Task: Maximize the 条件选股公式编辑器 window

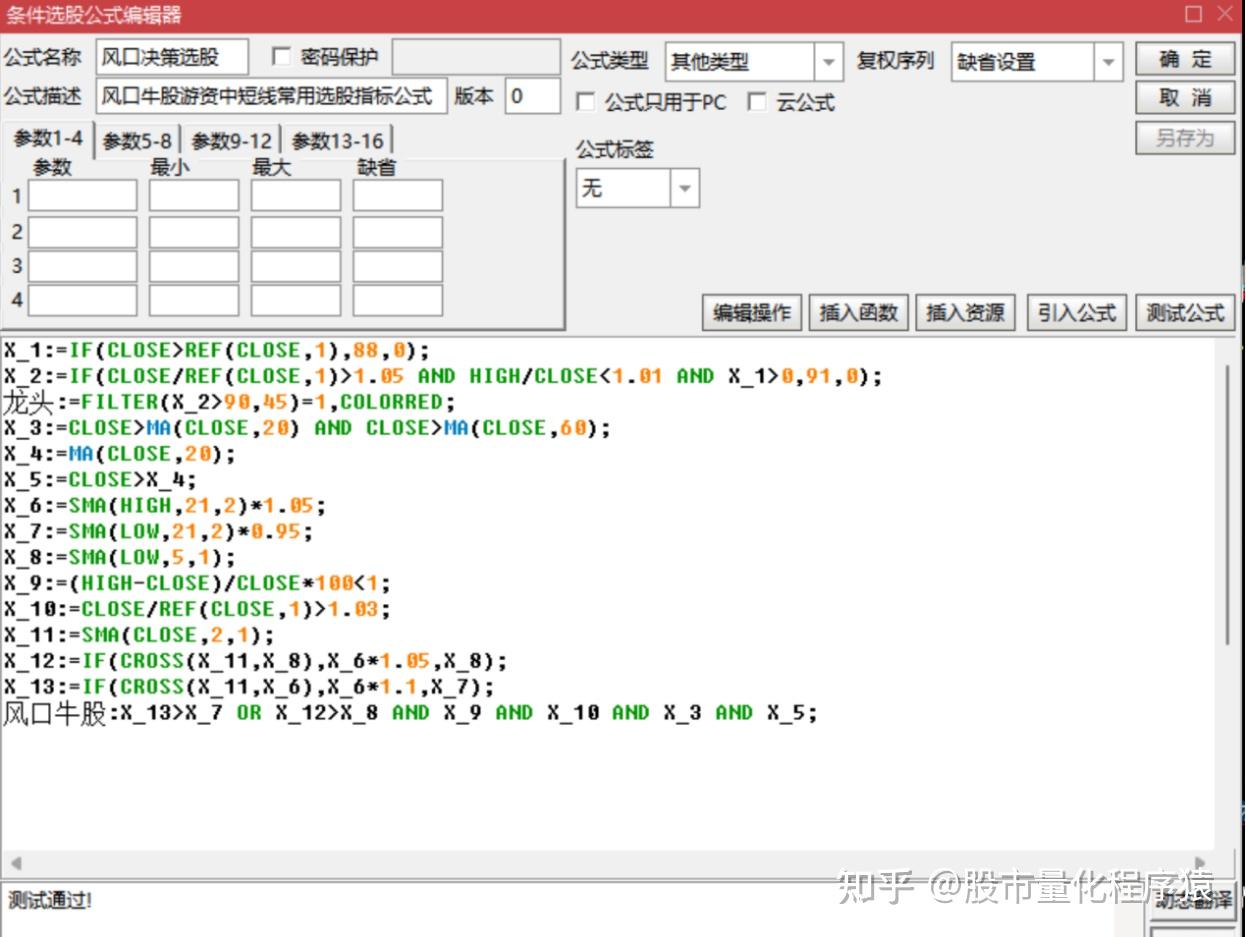Action: 1193,14
